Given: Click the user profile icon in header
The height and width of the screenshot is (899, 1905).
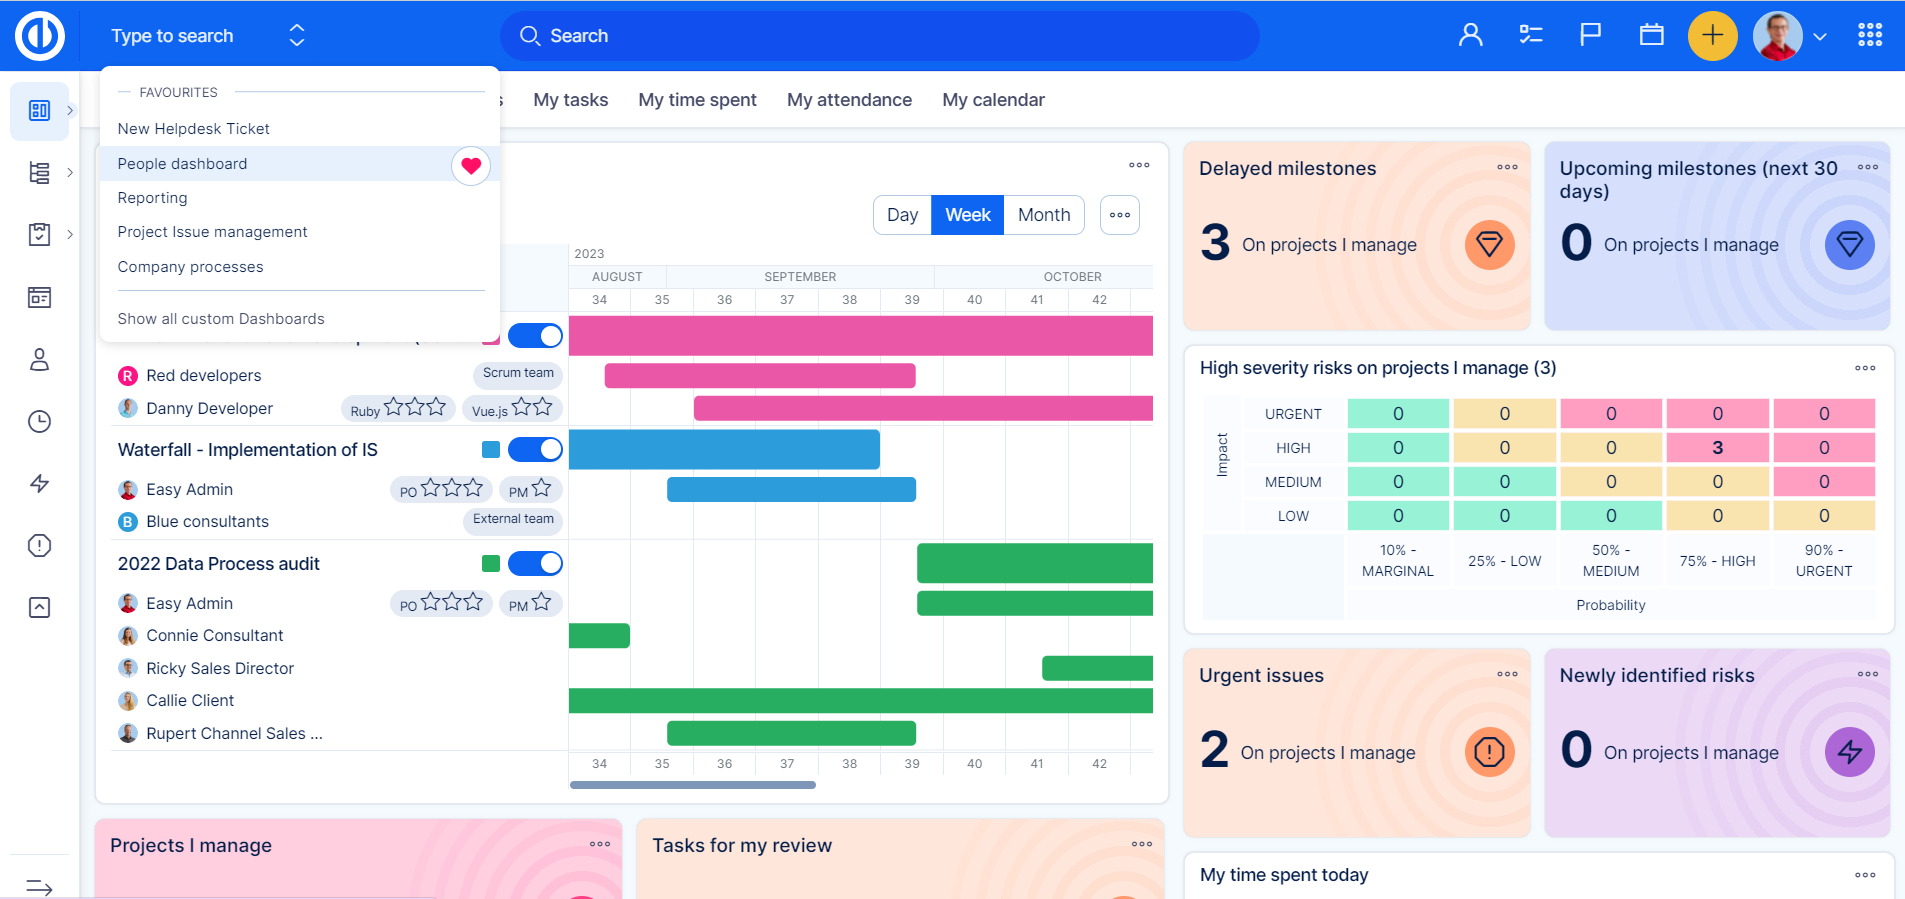Looking at the screenshot, I should point(1470,36).
